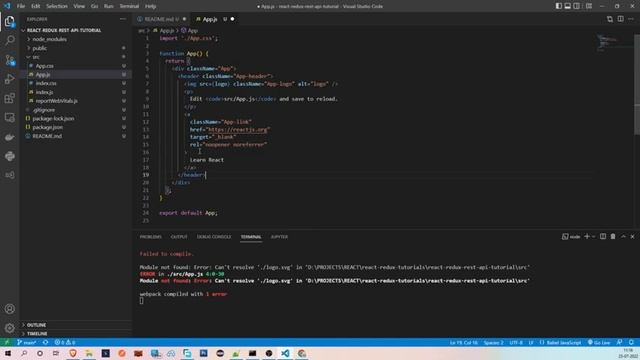Open the Help menu
Image resolution: width=640 pixels, height=360 pixels.
tap(150, 6)
